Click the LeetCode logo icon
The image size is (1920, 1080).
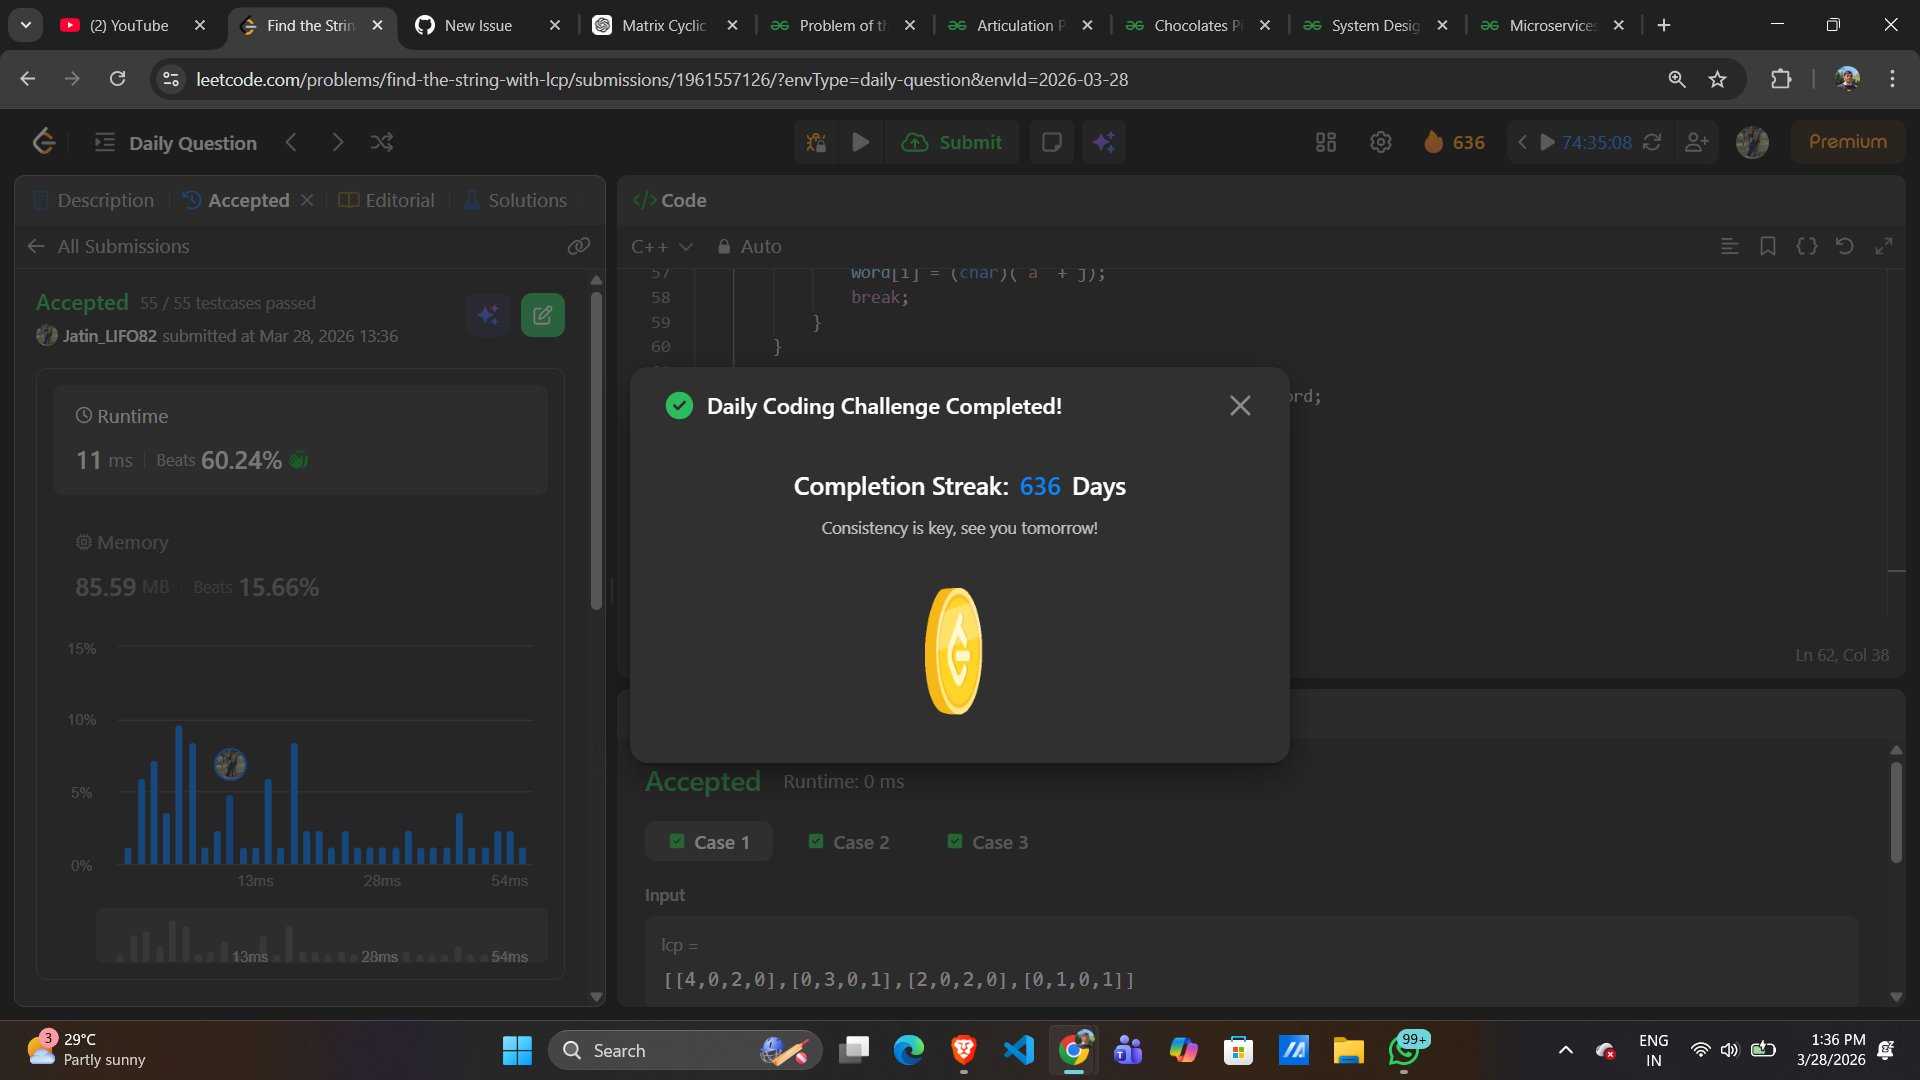pyautogui.click(x=43, y=142)
